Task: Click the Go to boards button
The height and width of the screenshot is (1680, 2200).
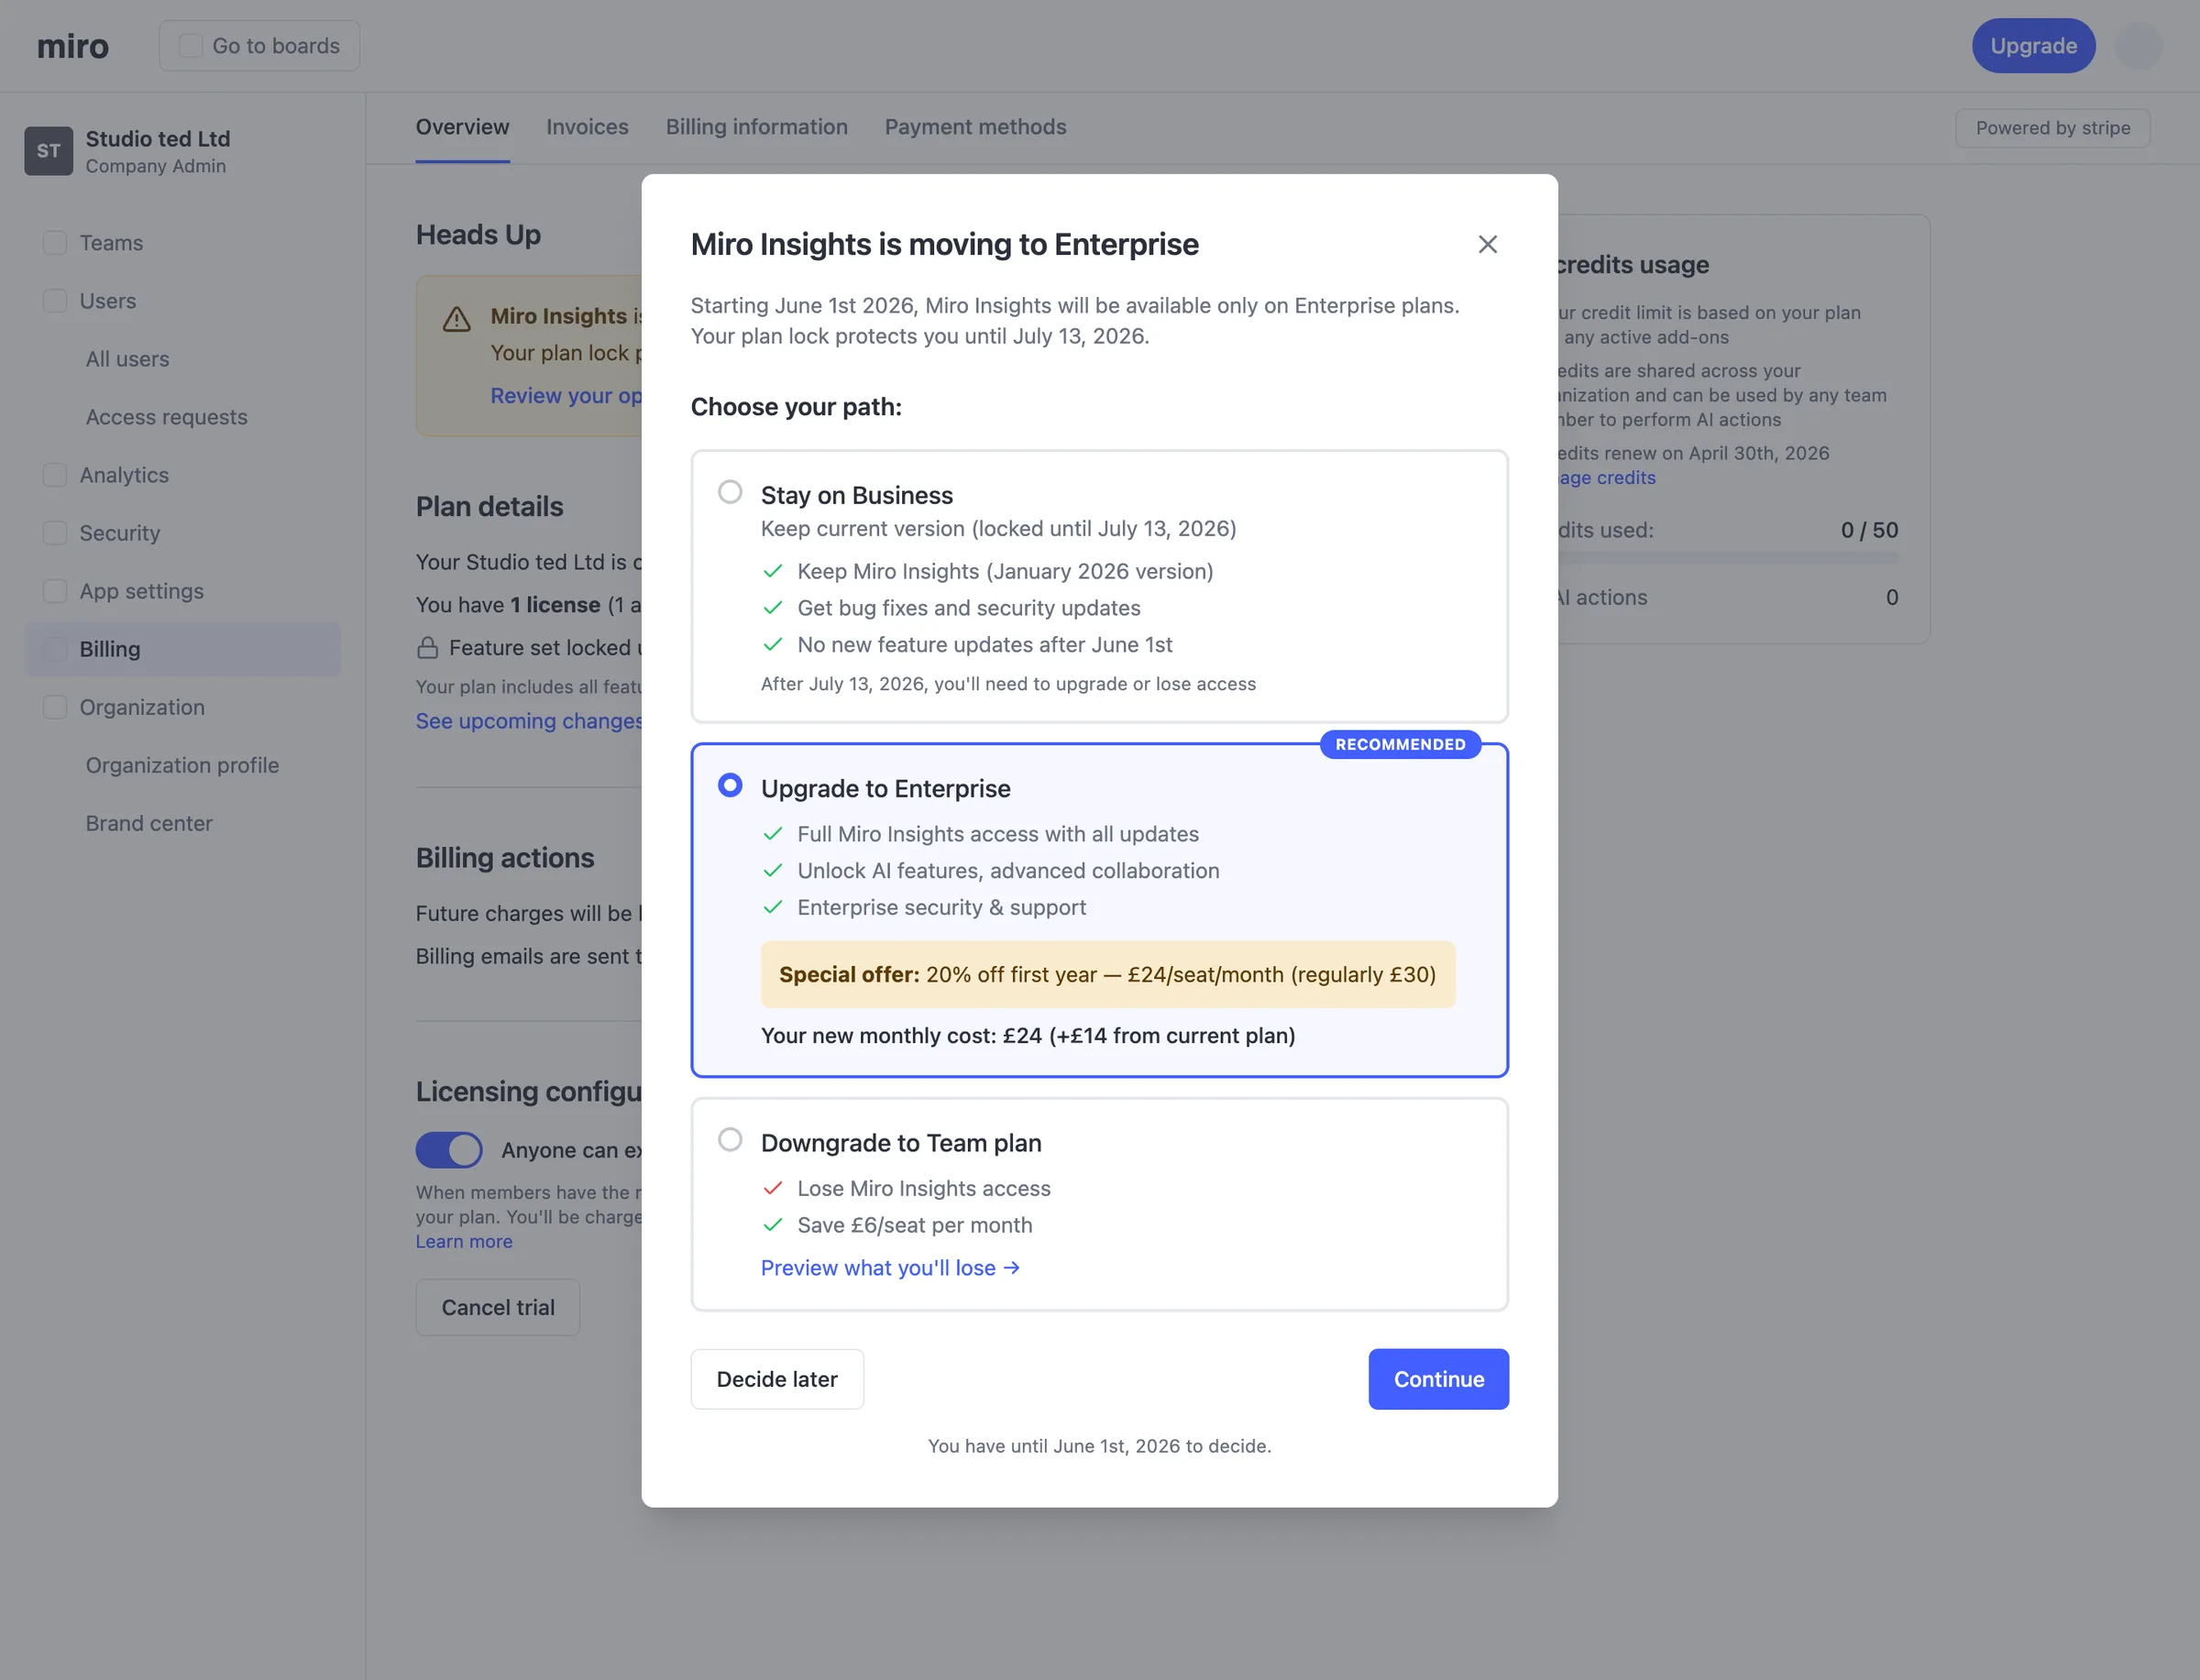Action: pos(259,46)
